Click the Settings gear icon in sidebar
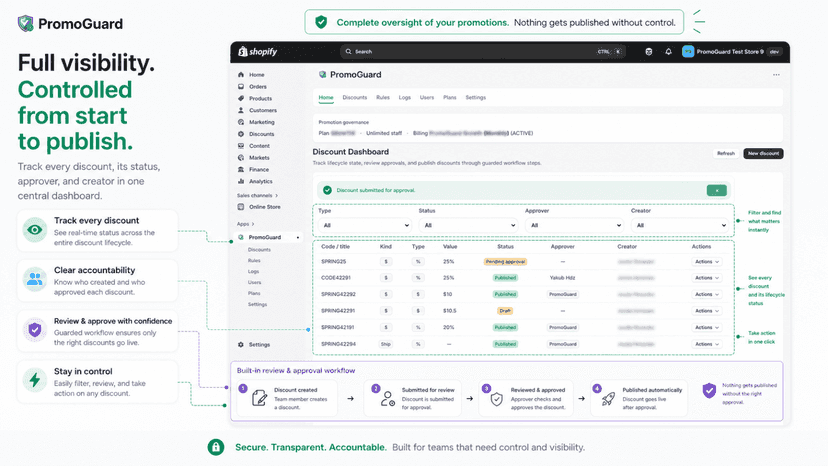The height and width of the screenshot is (466, 828). 241,344
